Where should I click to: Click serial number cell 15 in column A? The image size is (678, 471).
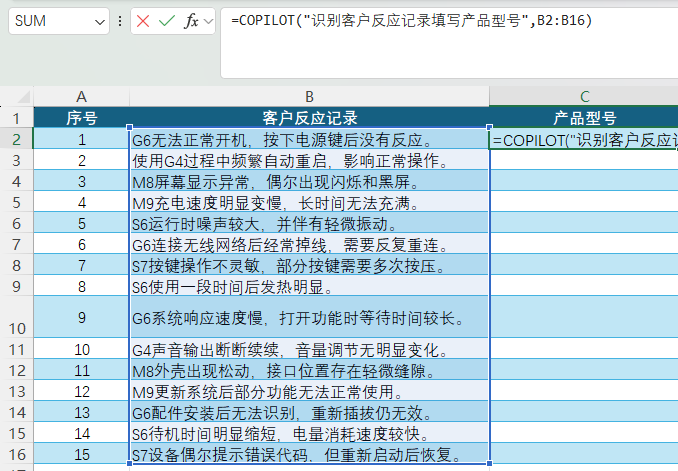coord(81,454)
